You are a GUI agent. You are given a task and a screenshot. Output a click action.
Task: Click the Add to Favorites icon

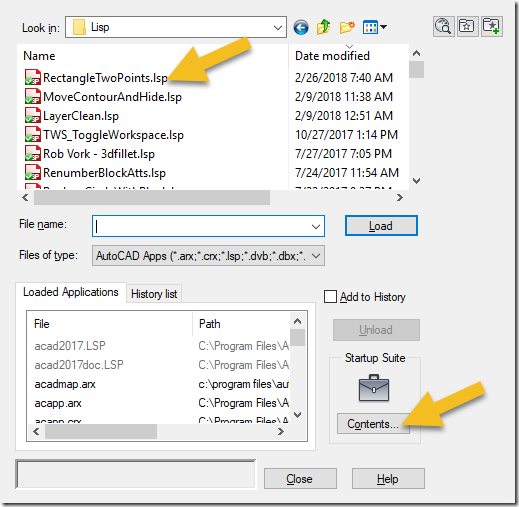(x=492, y=26)
